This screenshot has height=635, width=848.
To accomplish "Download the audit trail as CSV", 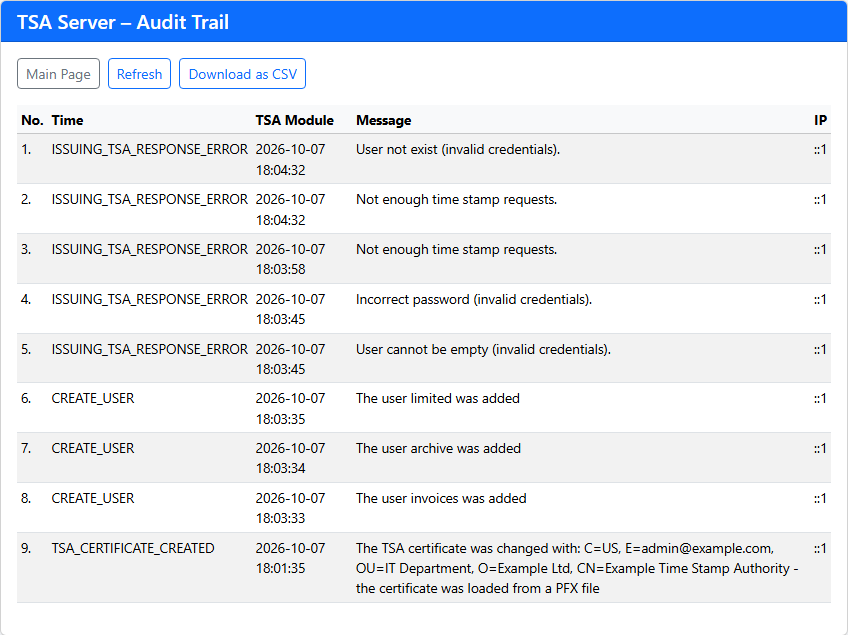I will [x=242, y=74].
